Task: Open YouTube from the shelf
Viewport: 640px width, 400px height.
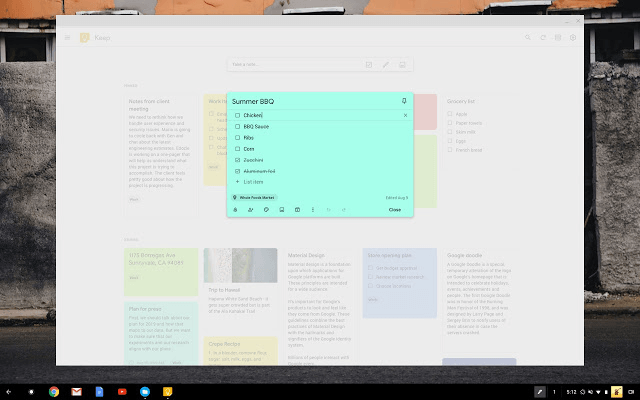Action: pyautogui.click(x=122, y=390)
